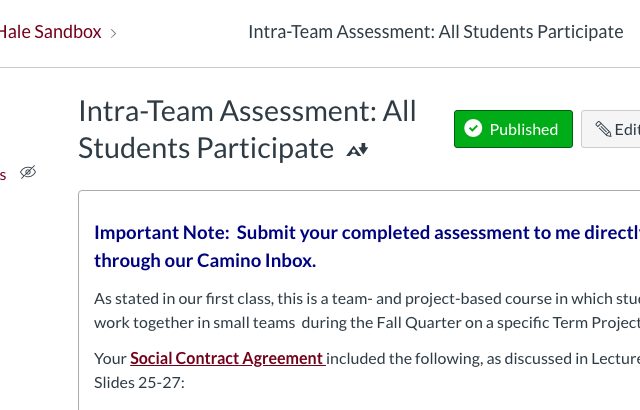Click the white checkmark circle in Published
This screenshot has height=410, width=640.
click(473, 129)
